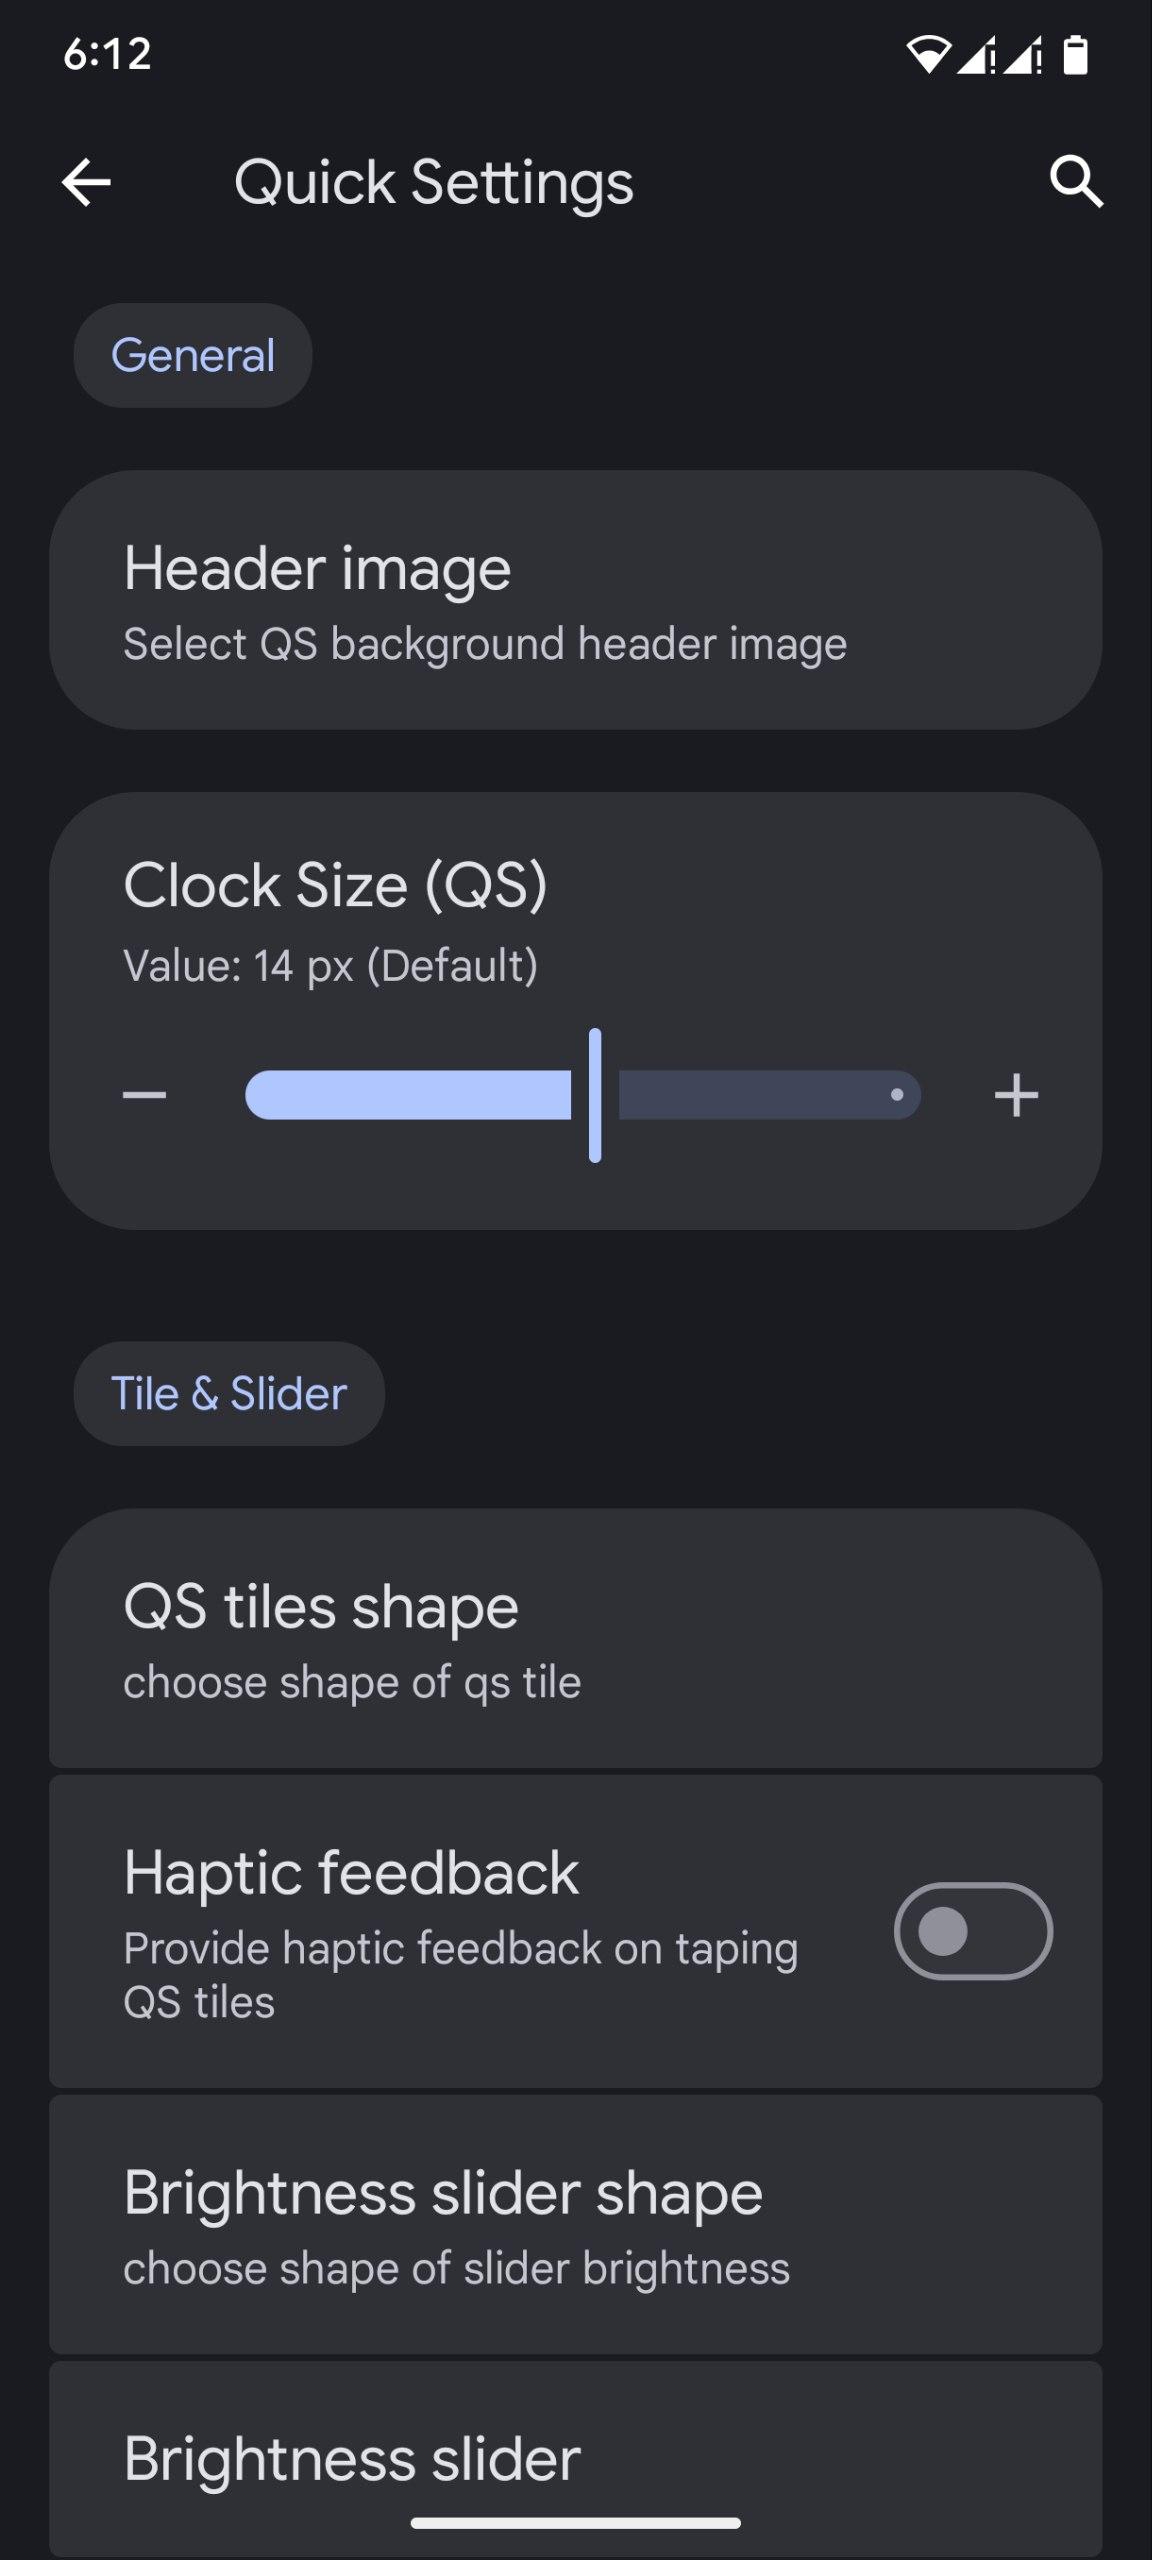Open QS tiles shape chooser
1152x2560 pixels.
click(576, 1638)
